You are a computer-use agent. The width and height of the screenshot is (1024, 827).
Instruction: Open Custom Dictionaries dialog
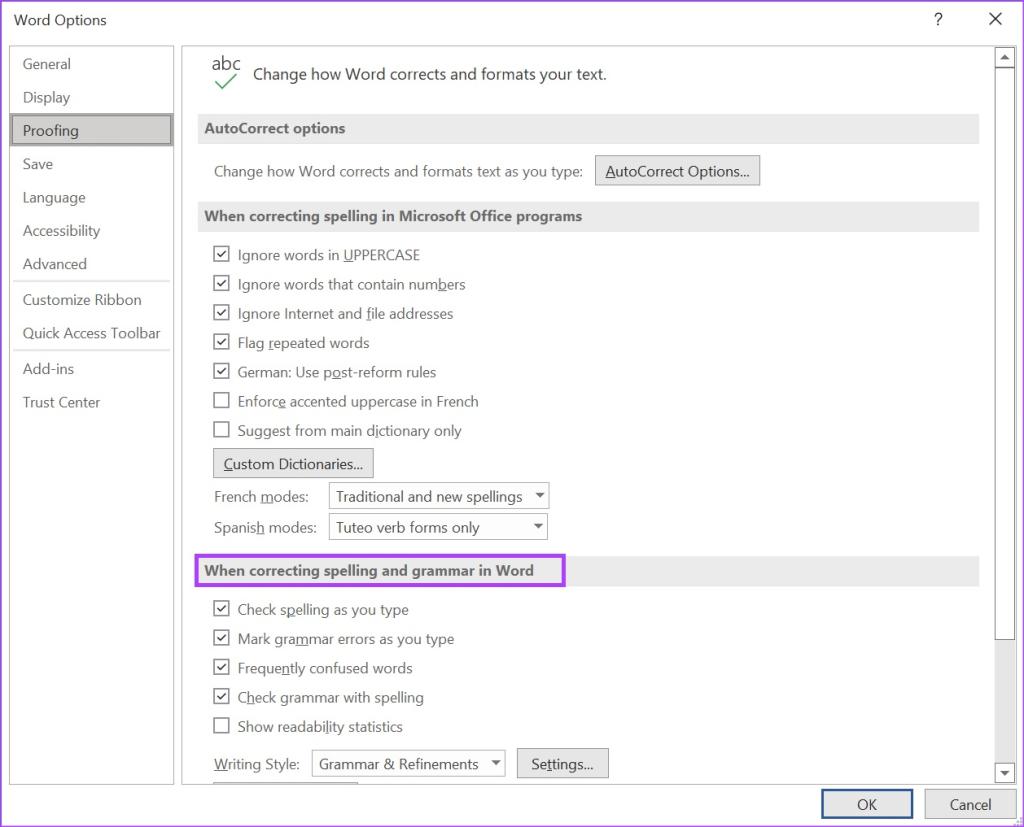(293, 463)
